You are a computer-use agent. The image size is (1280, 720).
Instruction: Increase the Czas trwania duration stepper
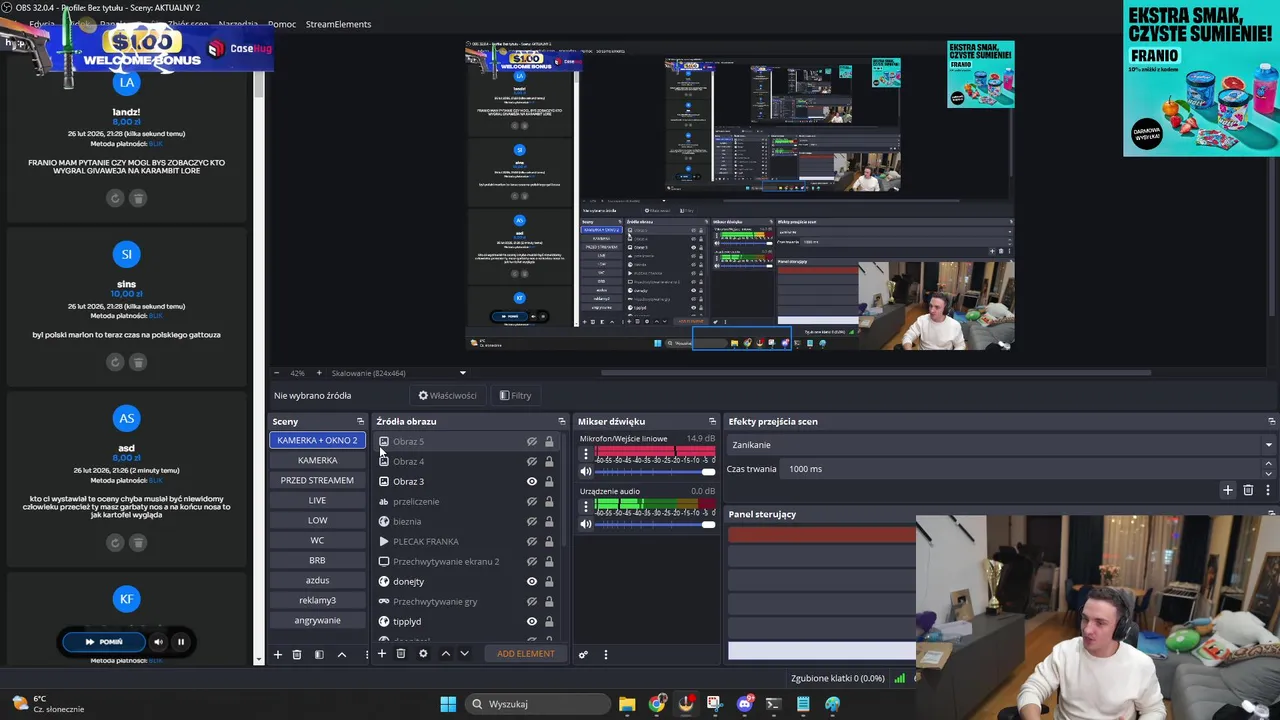tap(1269, 464)
